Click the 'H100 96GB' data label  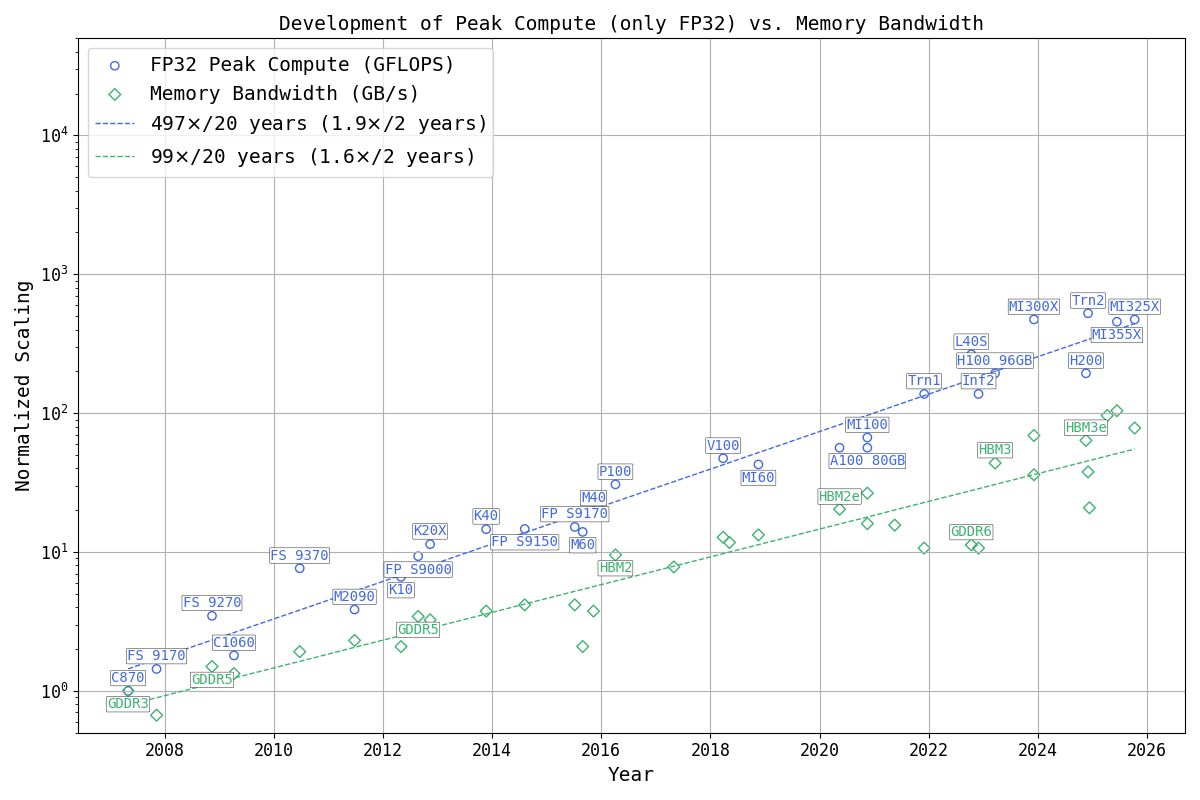tap(994, 360)
